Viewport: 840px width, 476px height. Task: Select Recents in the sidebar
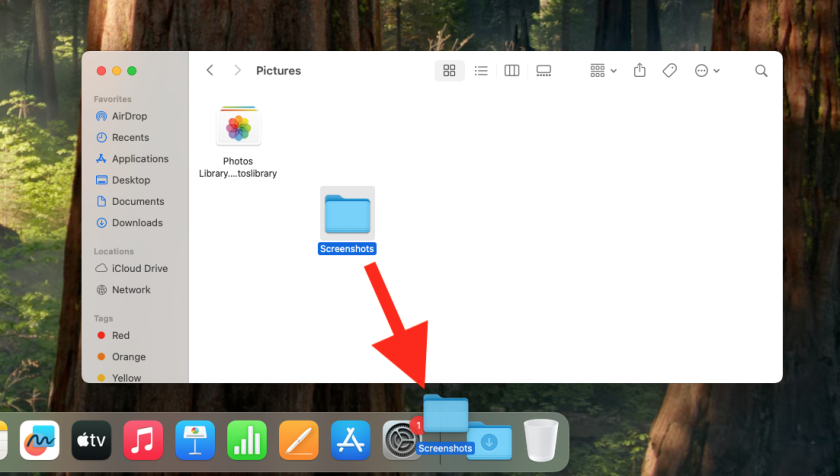(x=130, y=137)
